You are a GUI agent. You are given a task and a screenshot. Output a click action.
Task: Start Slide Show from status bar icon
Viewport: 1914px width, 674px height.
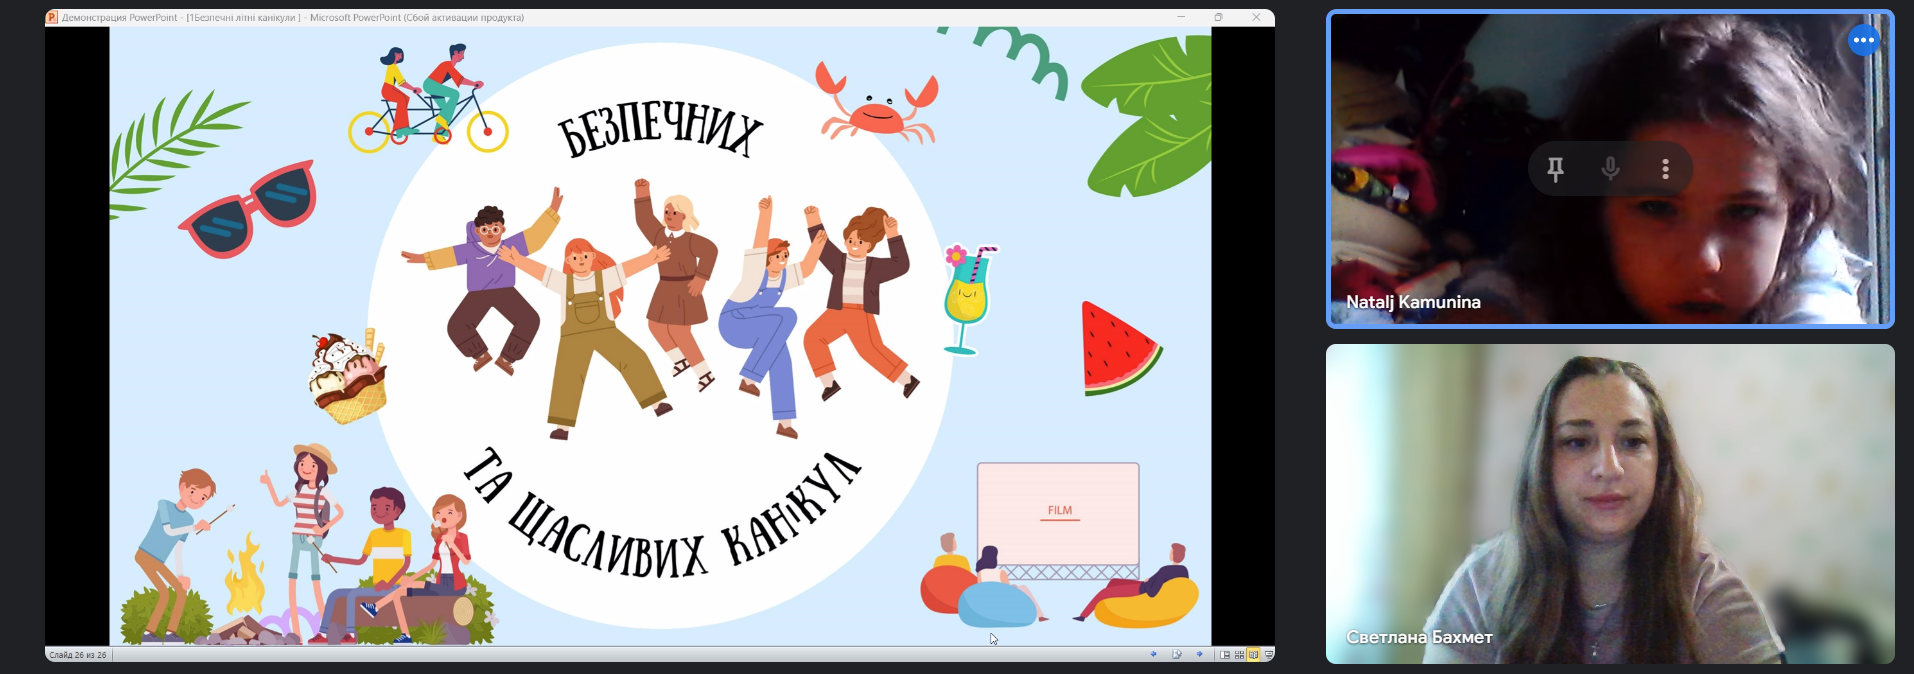coord(1268,655)
